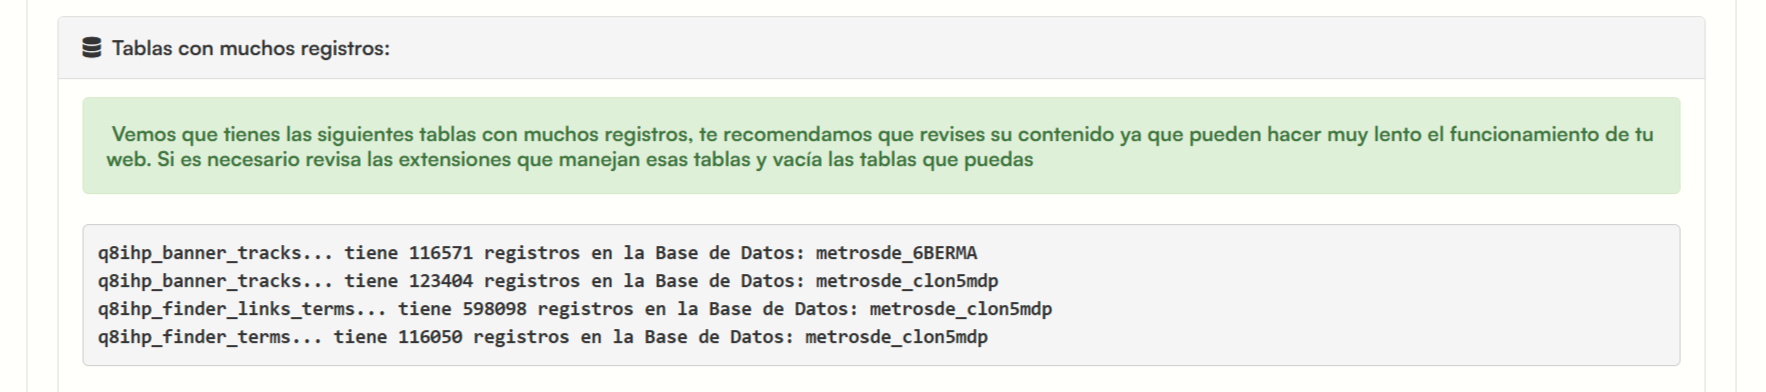Click metrosde_clon5mdp on the finder_terms row
The height and width of the screenshot is (392, 1766).
point(896,337)
